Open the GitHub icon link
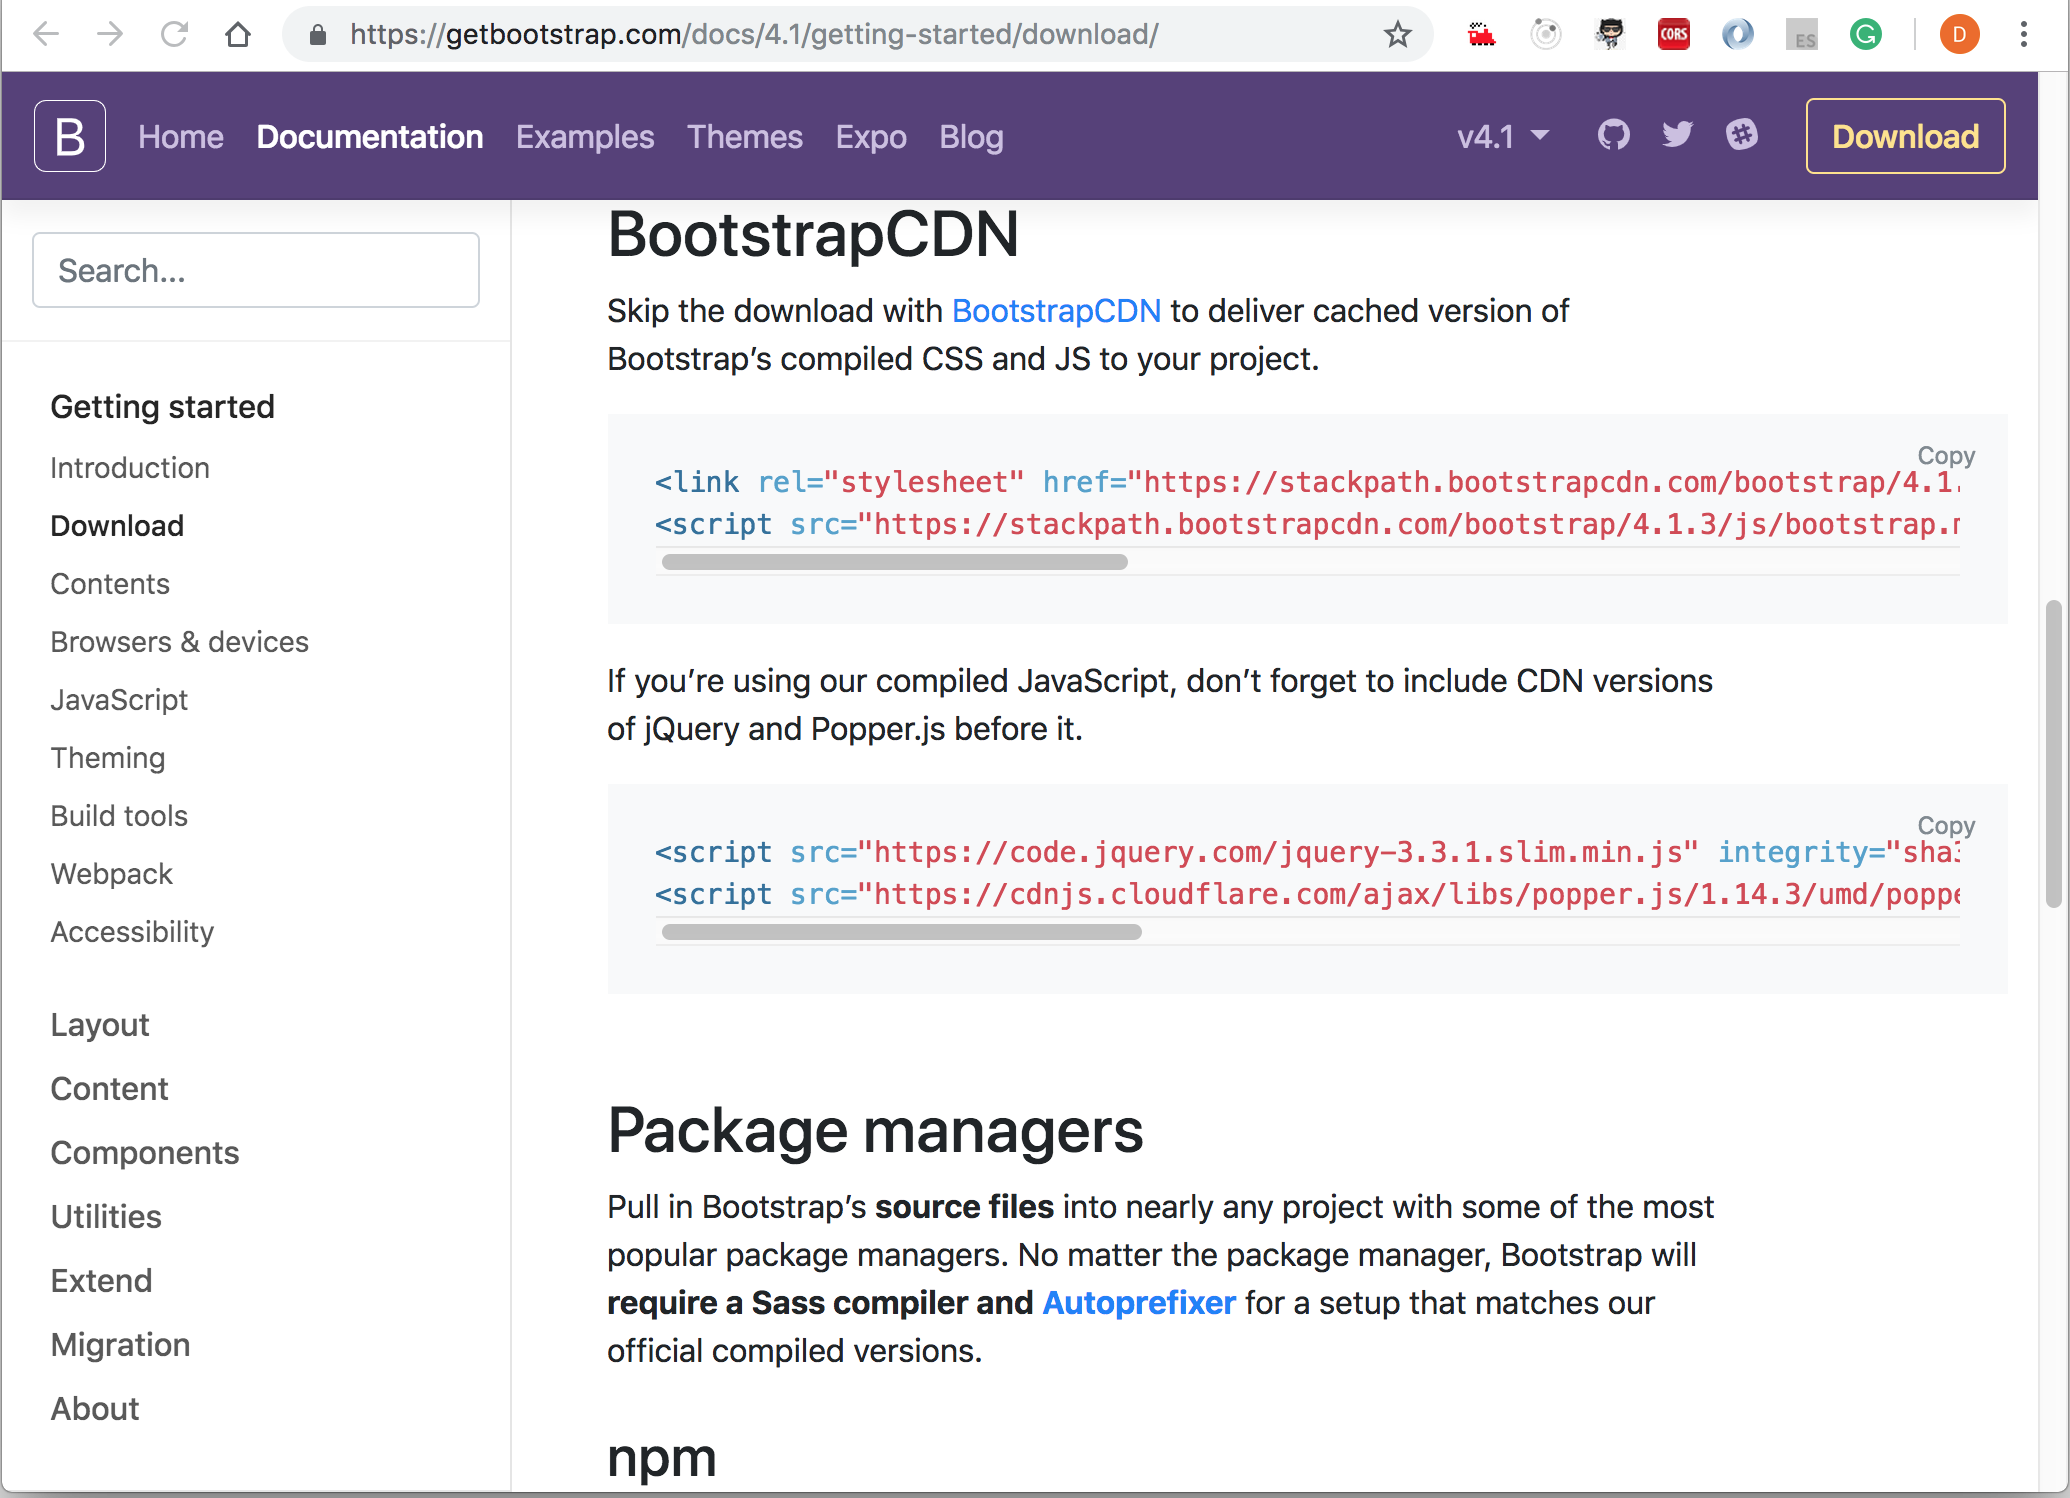Image resolution: width=2070 pixels, height=1498 pixels. pyautogui.click(x=1613, y=135)
